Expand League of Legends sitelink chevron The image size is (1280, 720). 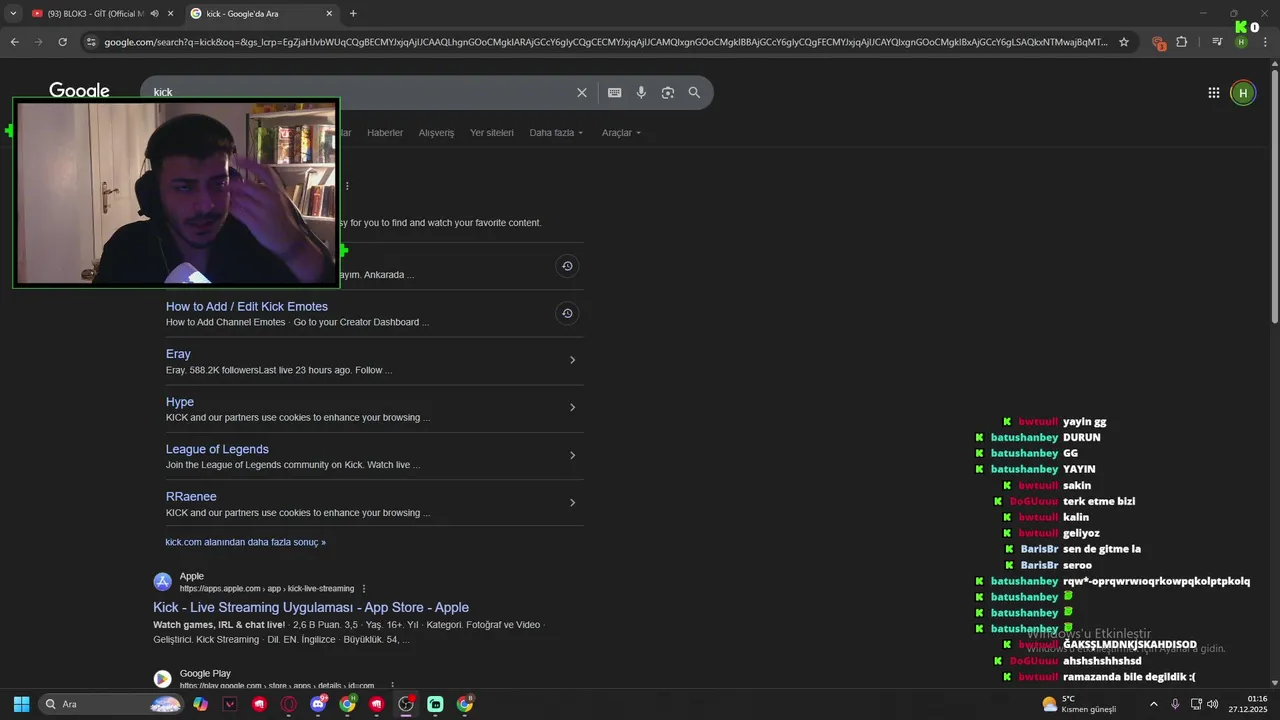click(572, 455)
